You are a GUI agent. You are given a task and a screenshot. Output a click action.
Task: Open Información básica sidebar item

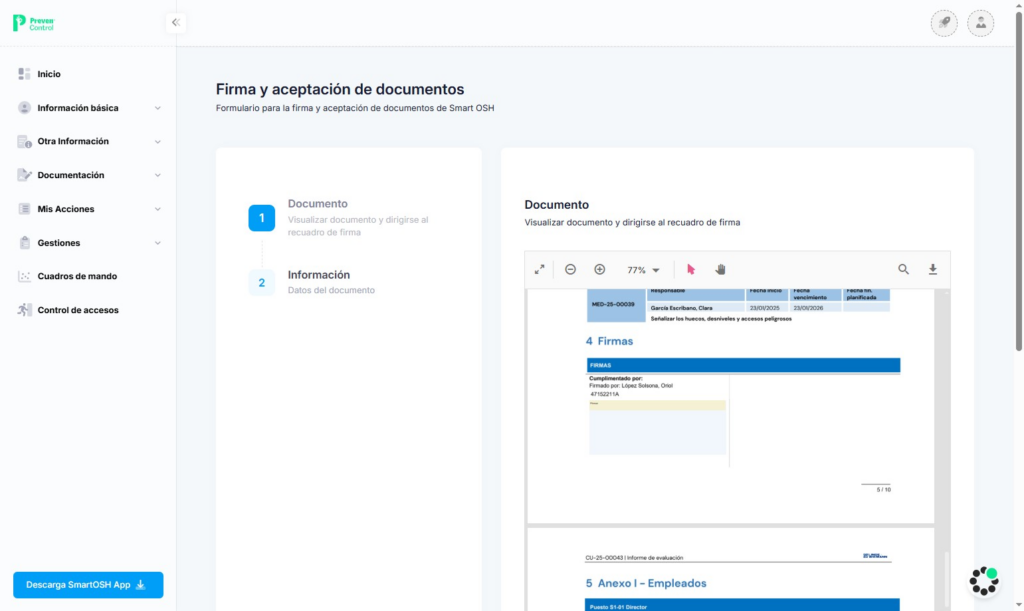click(78, 108)
